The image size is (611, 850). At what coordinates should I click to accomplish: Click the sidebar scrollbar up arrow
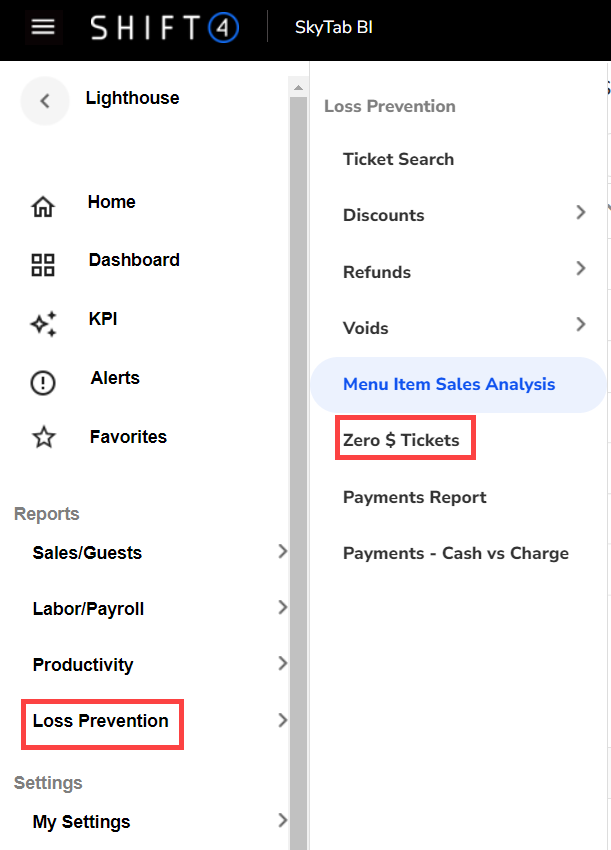pos(297,88)
